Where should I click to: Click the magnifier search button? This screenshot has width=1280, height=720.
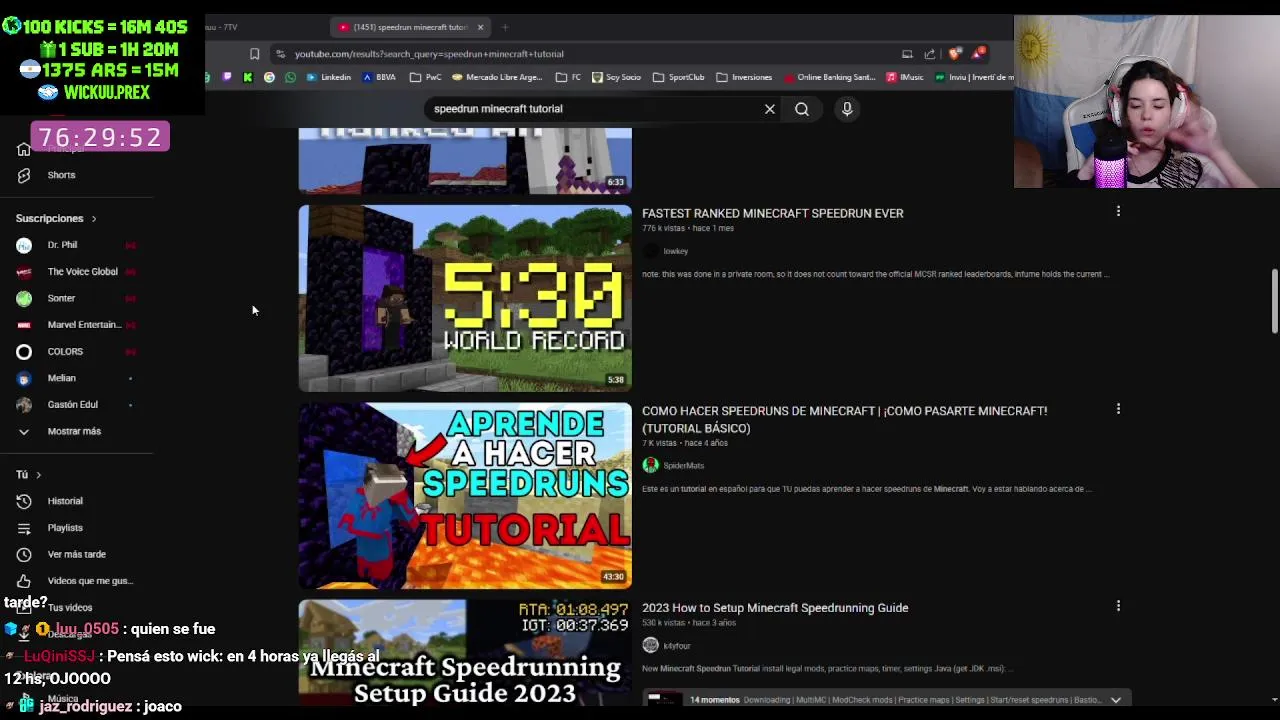click(802, 109)
